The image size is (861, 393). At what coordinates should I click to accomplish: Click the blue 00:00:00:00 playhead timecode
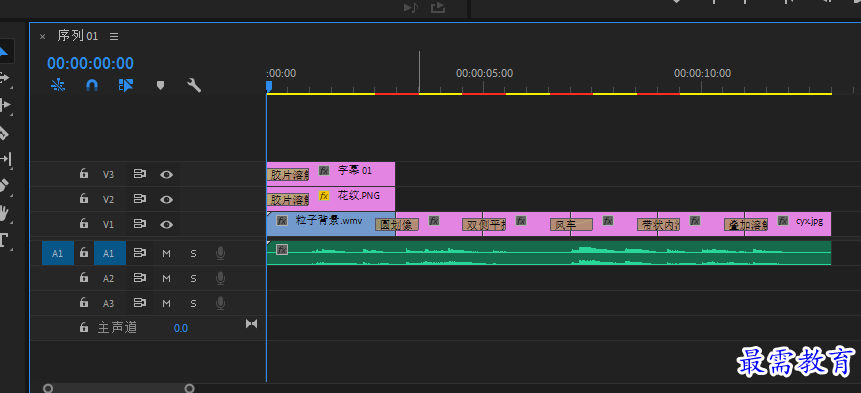tap(91, 63)
